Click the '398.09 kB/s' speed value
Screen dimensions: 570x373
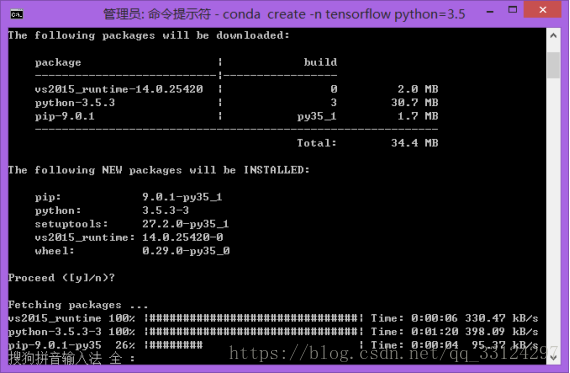(x=502, y=332)
